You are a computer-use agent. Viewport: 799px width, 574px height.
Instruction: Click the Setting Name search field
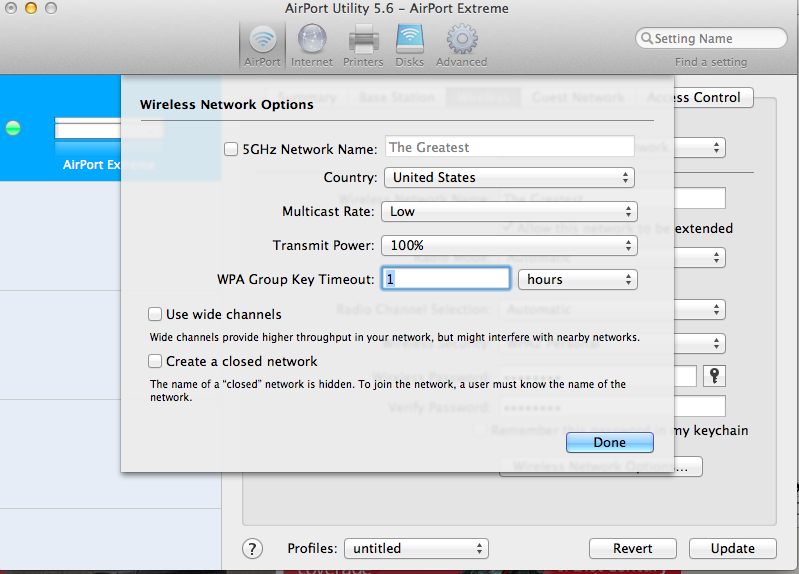(x=711, y=38)
